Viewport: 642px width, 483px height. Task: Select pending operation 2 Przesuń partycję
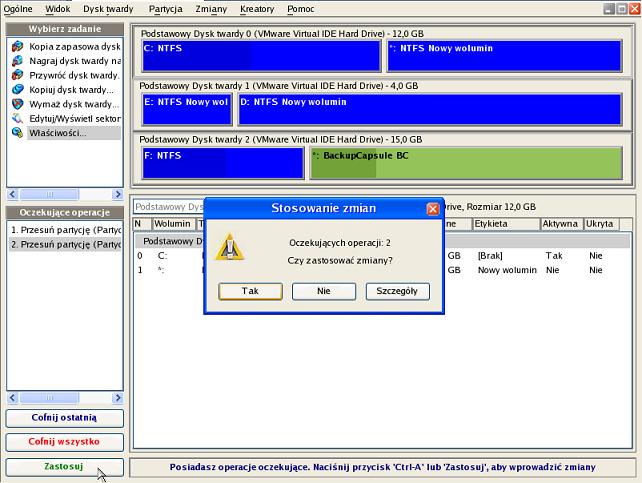coord(66,244)
